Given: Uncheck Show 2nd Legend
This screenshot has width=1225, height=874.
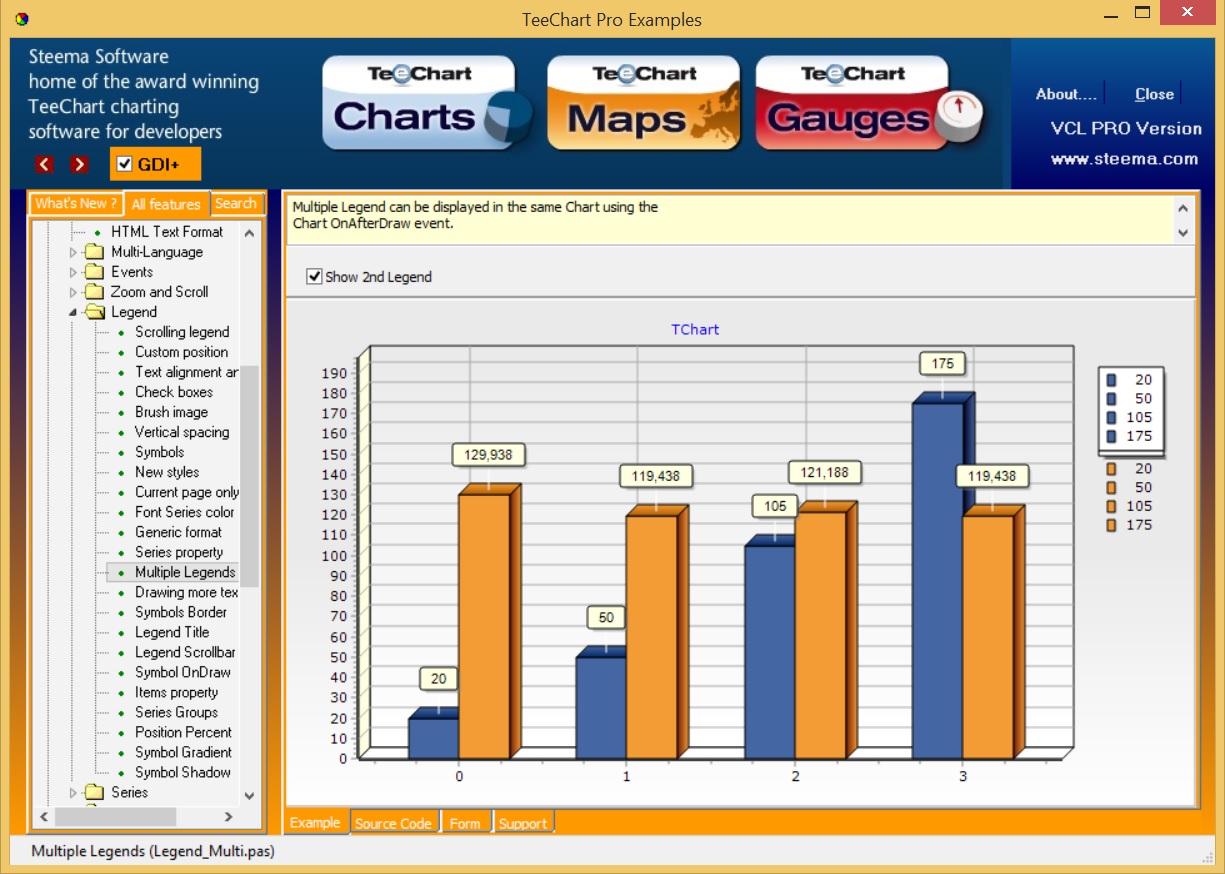Looking at the screenshot, I should coord(315,277).
